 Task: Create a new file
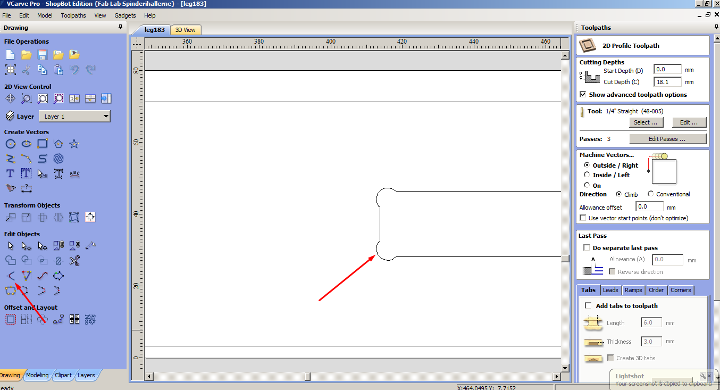pos(10,55)
